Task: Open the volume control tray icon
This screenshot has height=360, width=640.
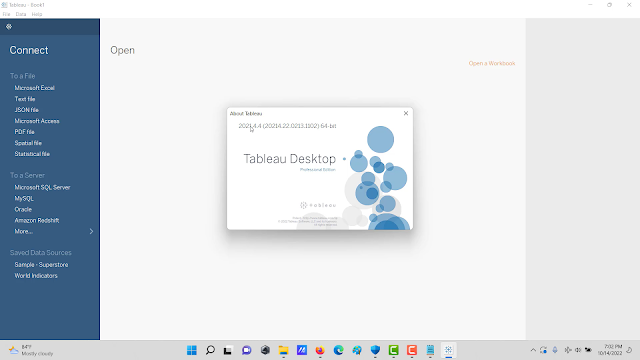Action: pos(578,350)
